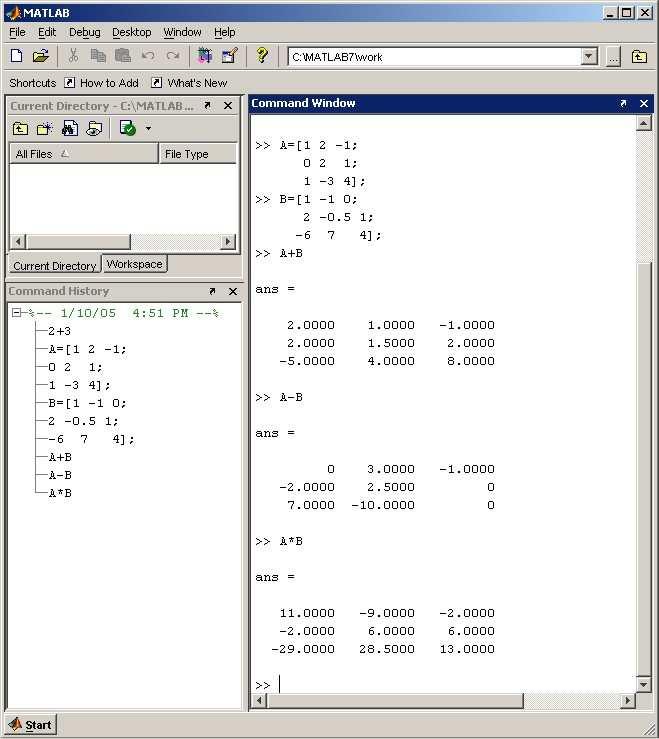Select '1 -3 4];' history entry

79,385
